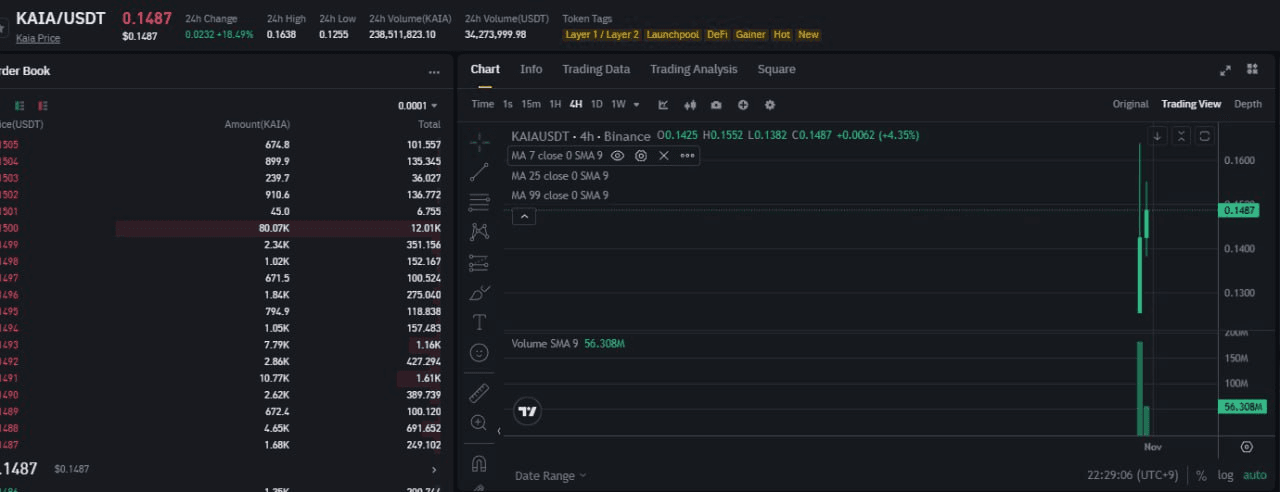Select the 15m time interval

click(x=531, y=104)
